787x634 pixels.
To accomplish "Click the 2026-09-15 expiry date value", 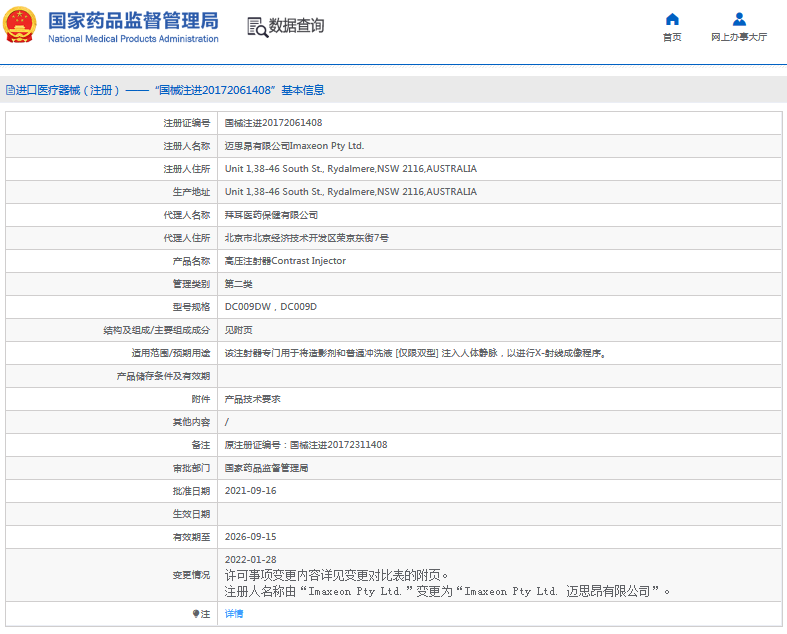I will pos(250,536).
